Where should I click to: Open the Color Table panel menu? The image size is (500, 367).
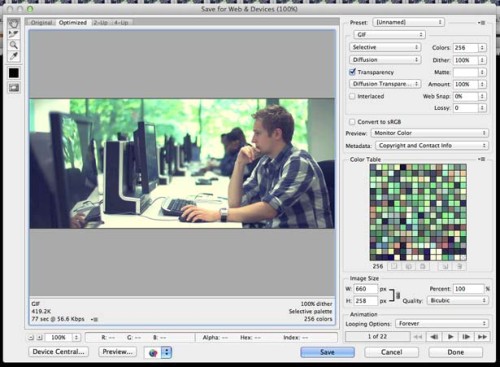click(x=481, y=159)
